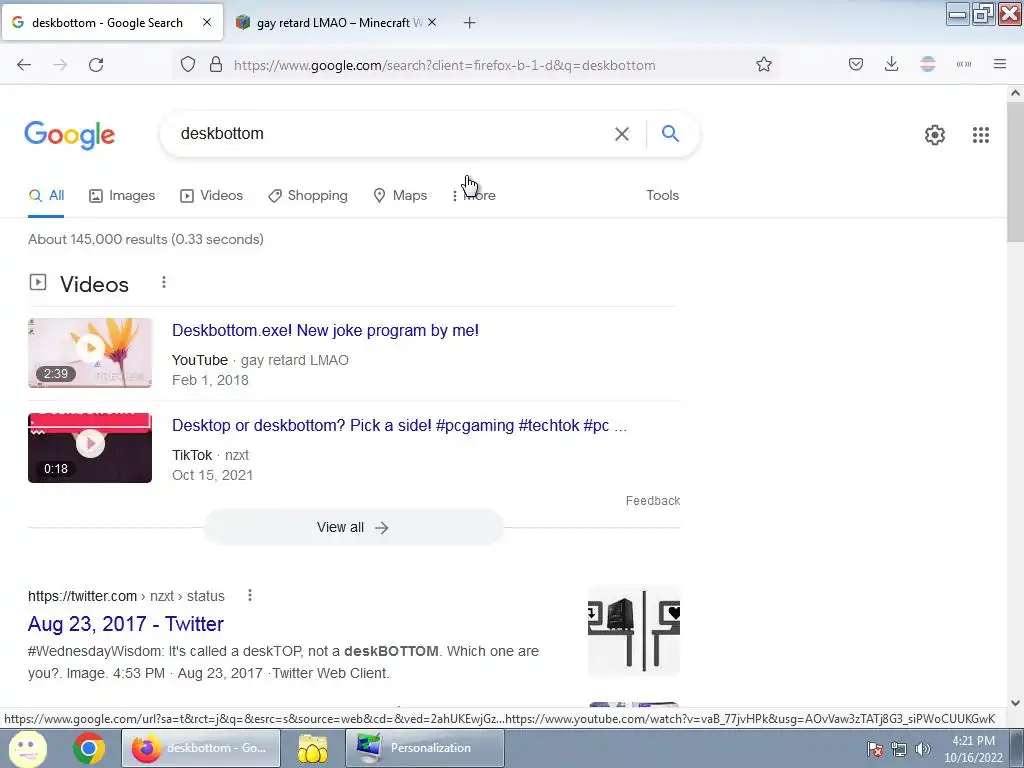
Task: Switch to the Maps tab
Action: click(400, 195)
